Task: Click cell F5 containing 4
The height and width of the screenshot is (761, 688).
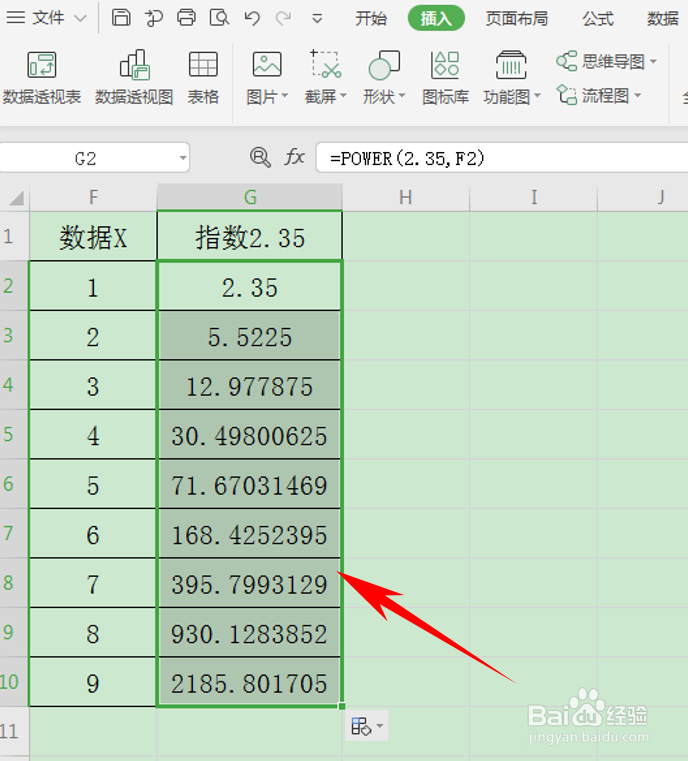Action: coord(93,435)
